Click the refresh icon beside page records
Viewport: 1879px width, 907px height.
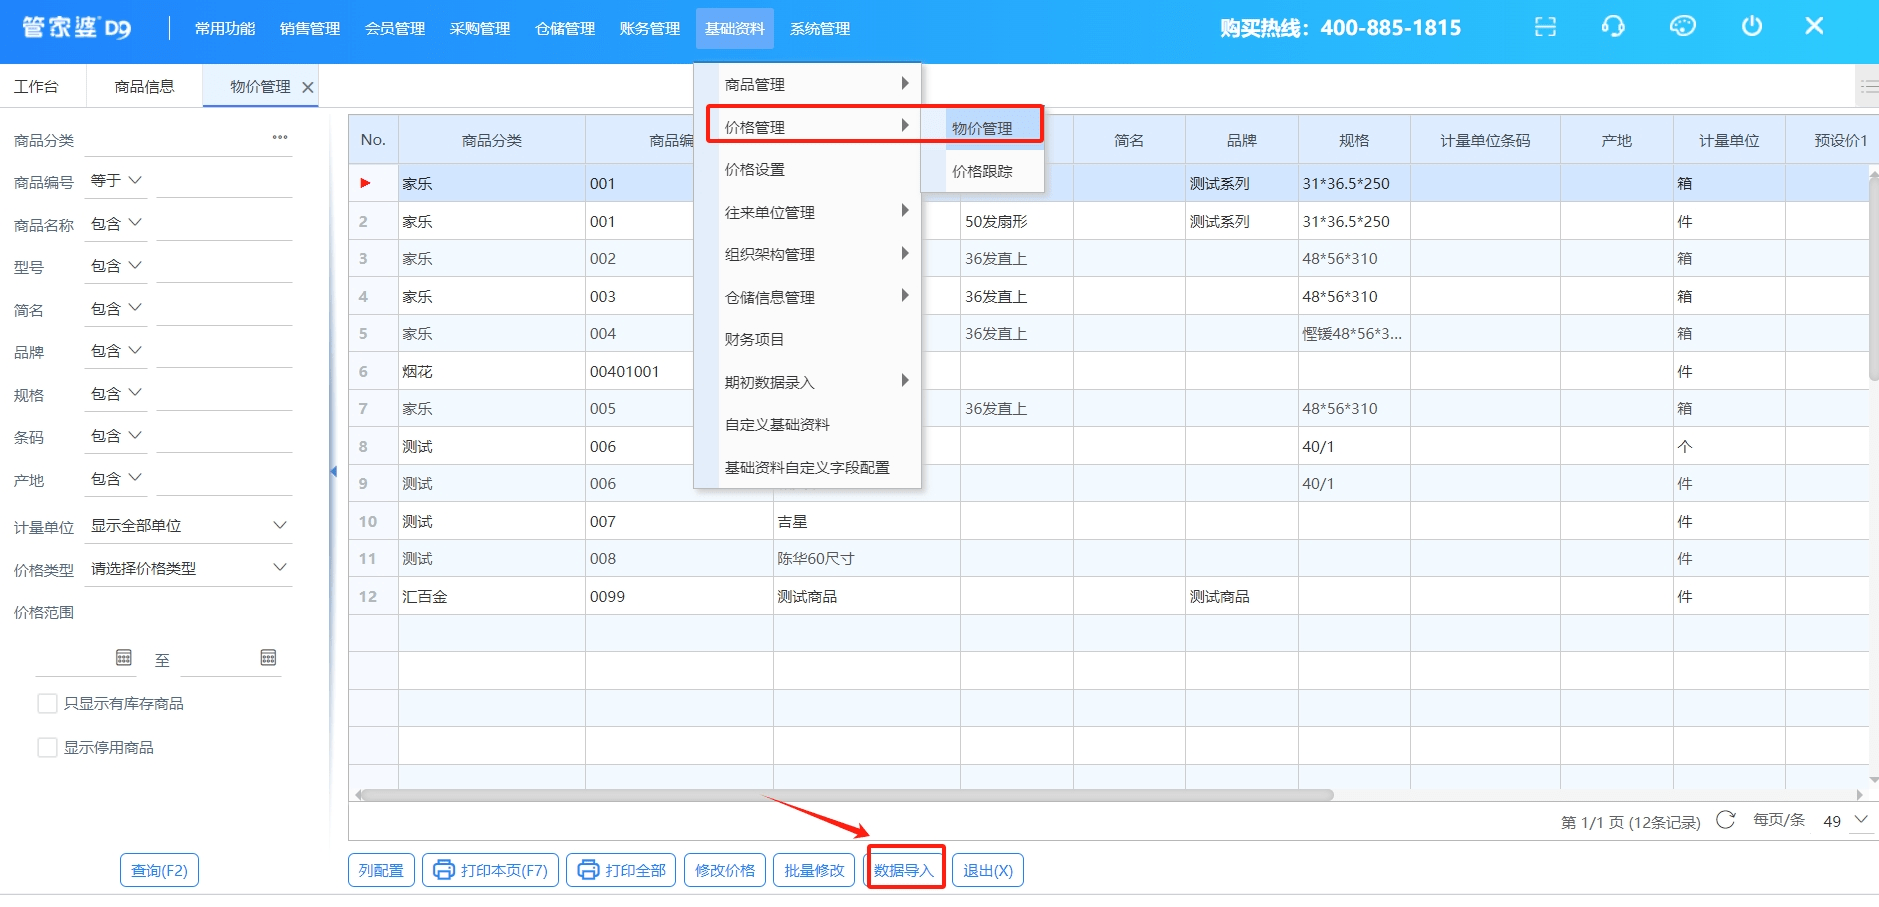point(1725,820)
